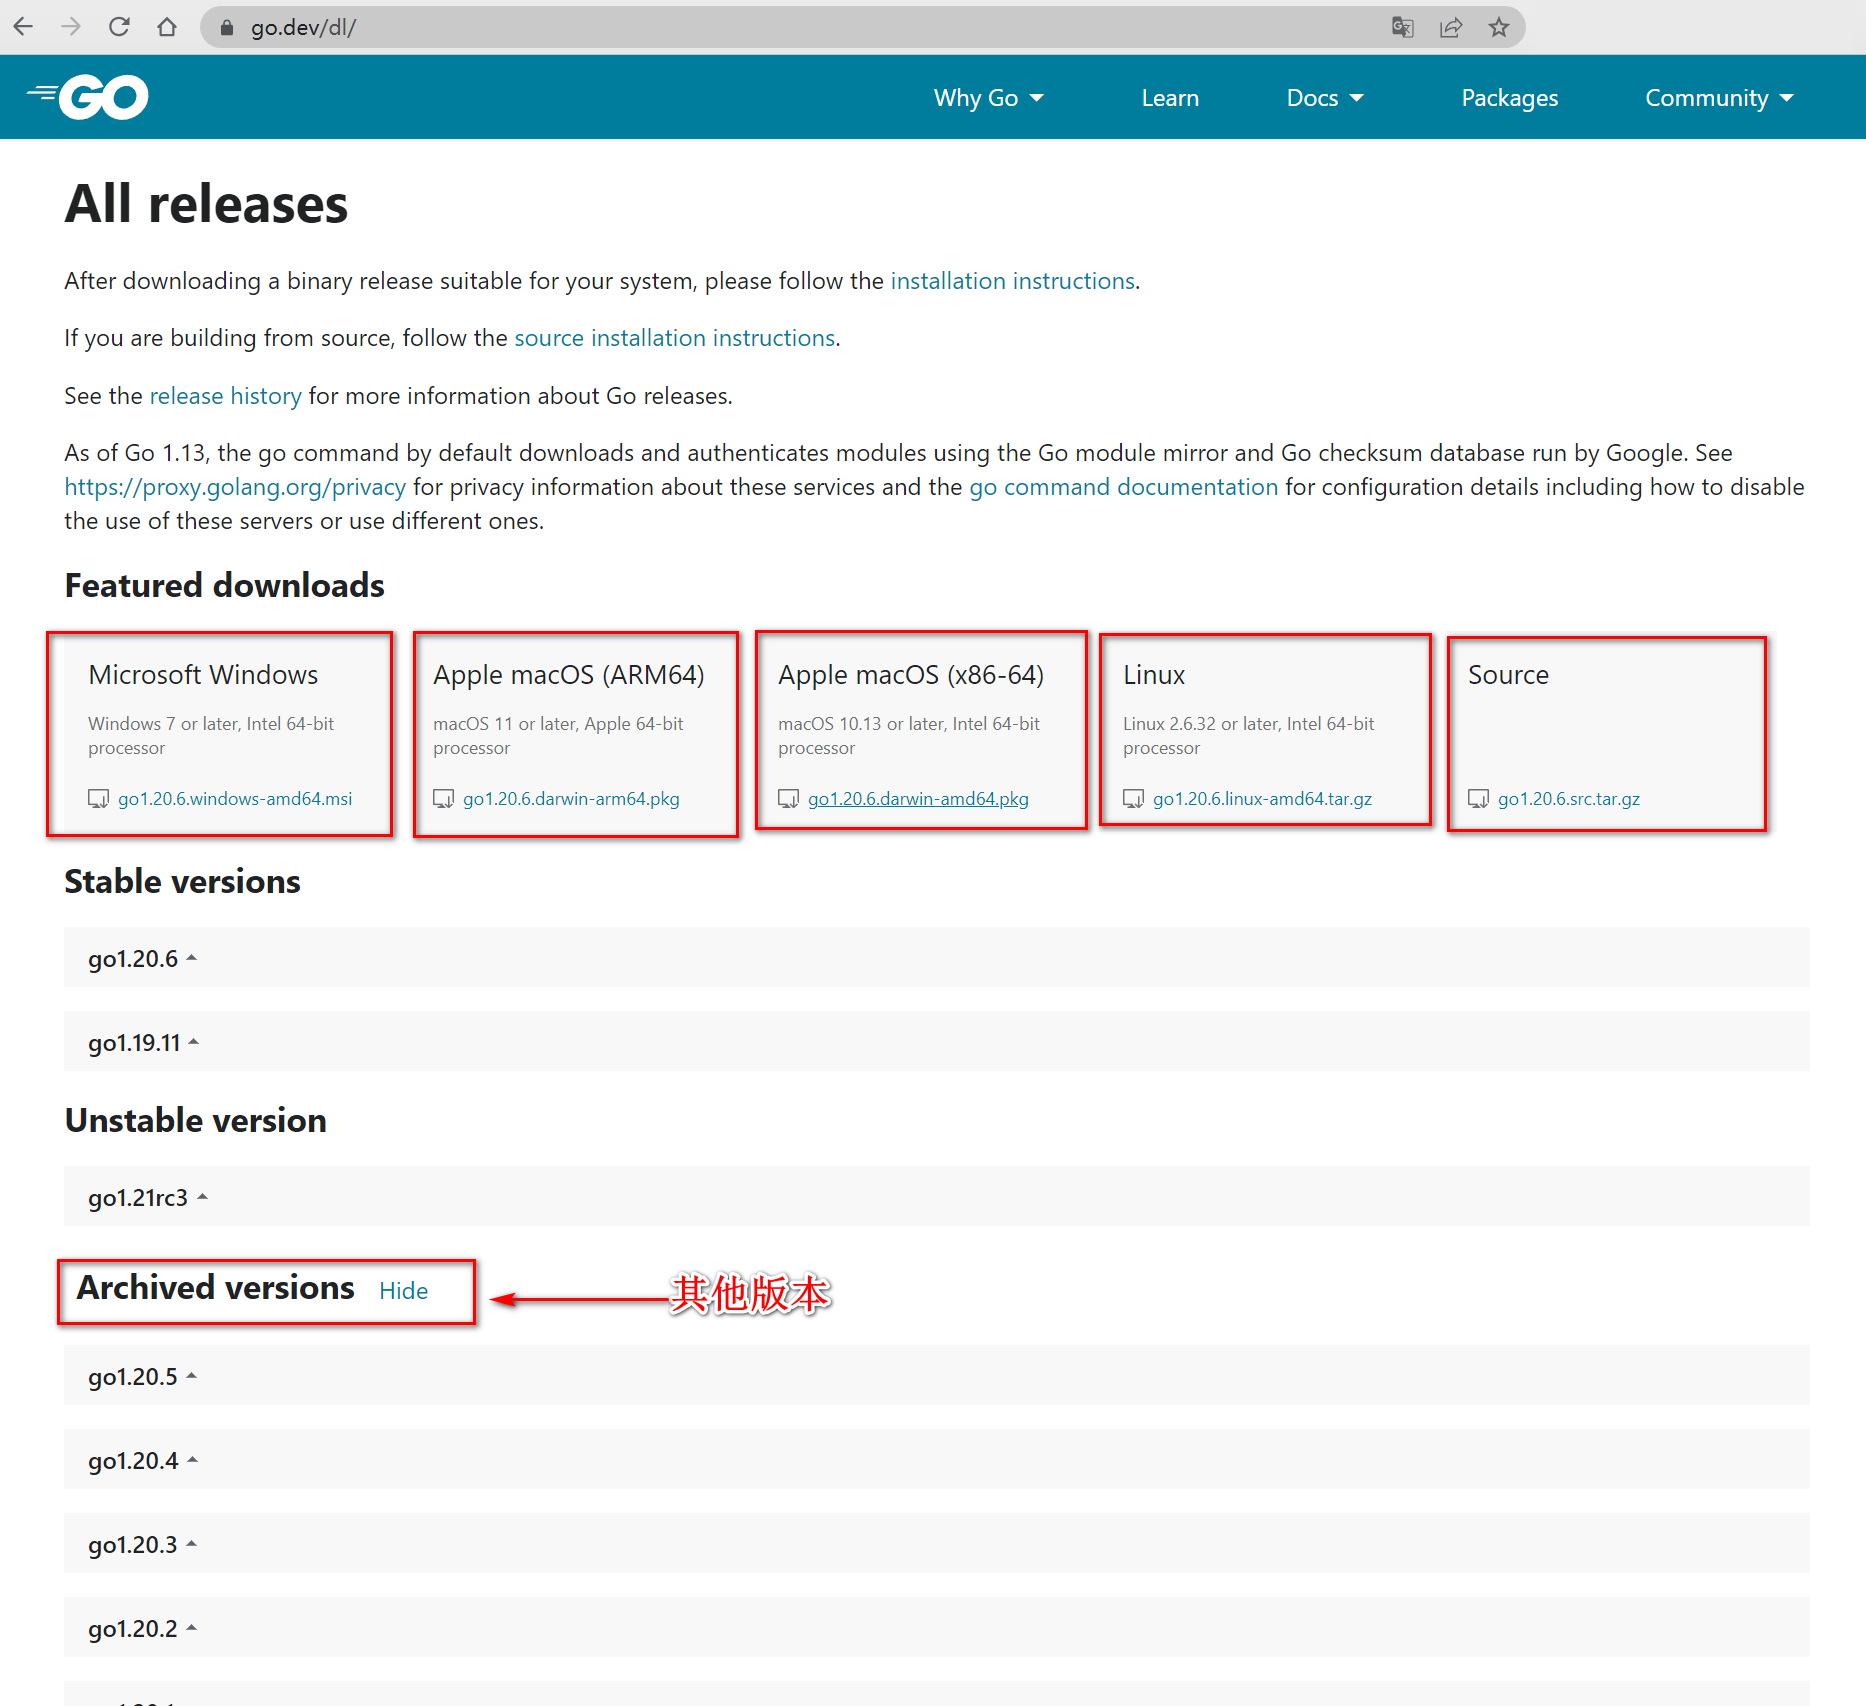Click the browser back arrow
The width and height of the screenshot is (1866, 1706).
click(24, 27)
